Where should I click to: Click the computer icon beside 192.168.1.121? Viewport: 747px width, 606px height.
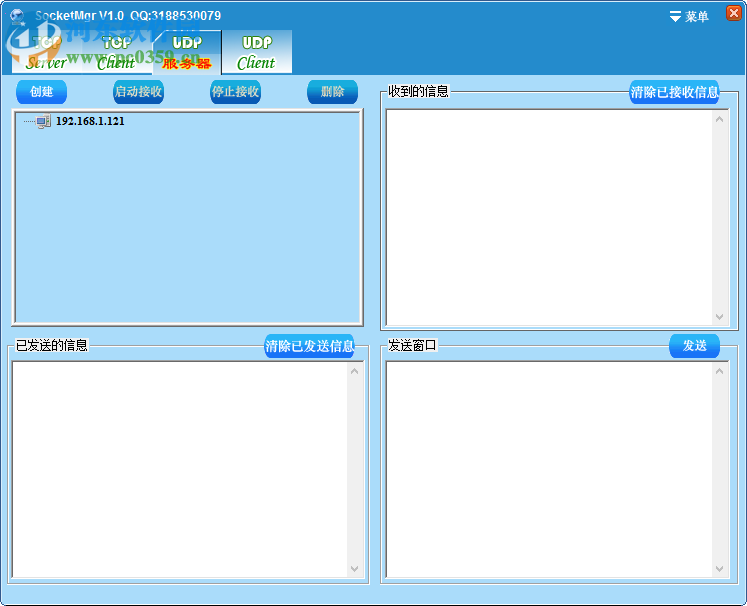pyautogui.click(x=43, y=121)
